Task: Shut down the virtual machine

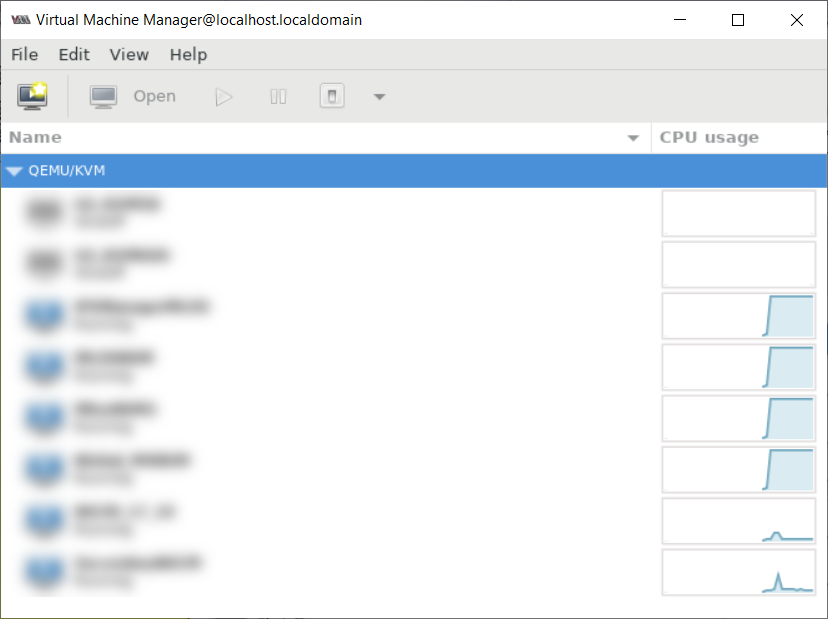Action: (x=332, y=96)
